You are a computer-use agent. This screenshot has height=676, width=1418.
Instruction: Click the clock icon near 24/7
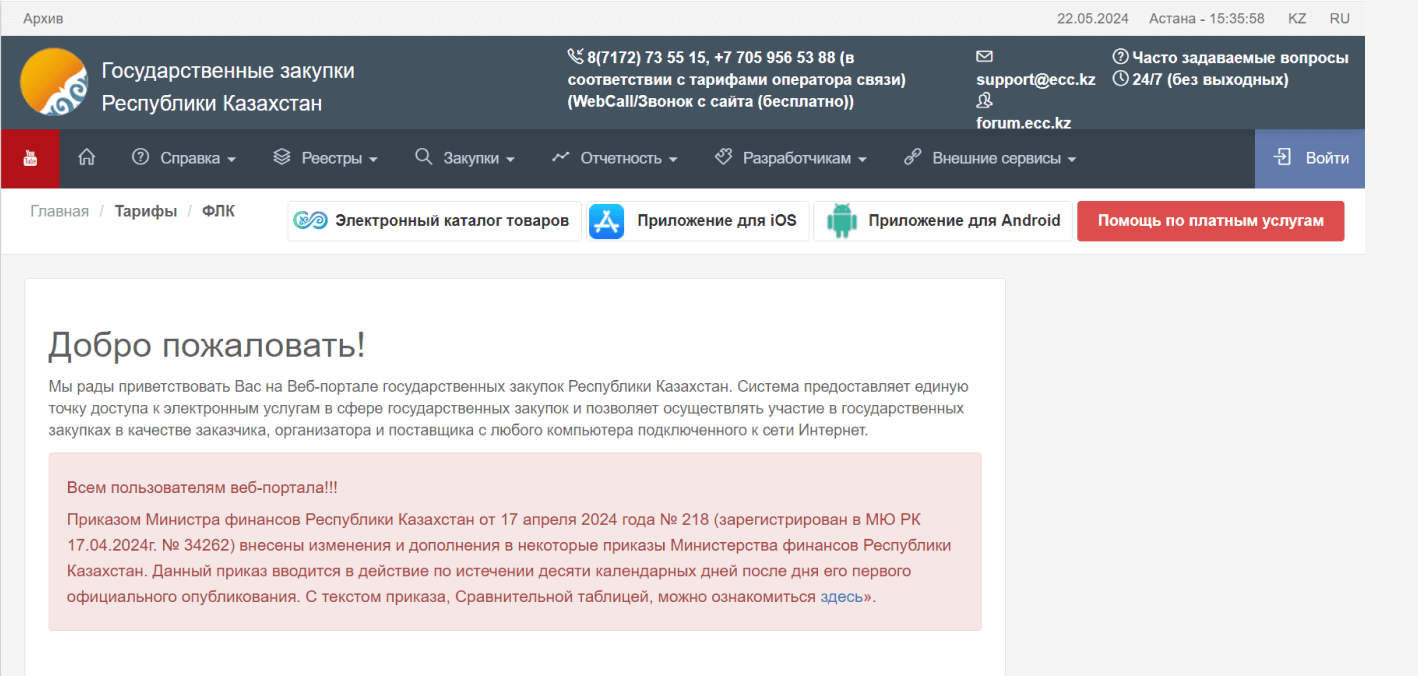[1120, 79]
